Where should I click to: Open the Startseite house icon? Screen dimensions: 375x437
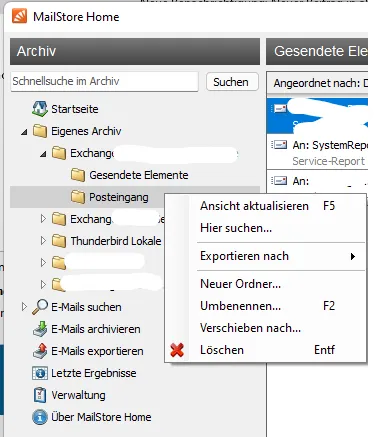click(x=40, y=109)
